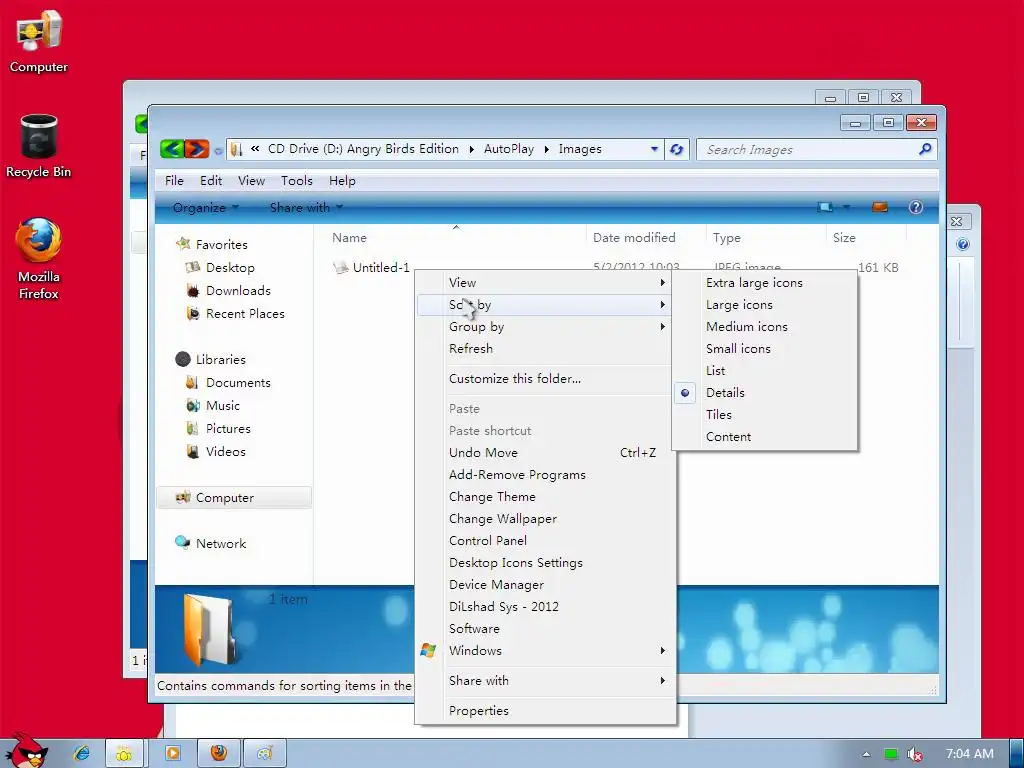This screenshot has height=768, width=1024.
Task: Expand the Group by submenu
Action: tap(545, 327)
